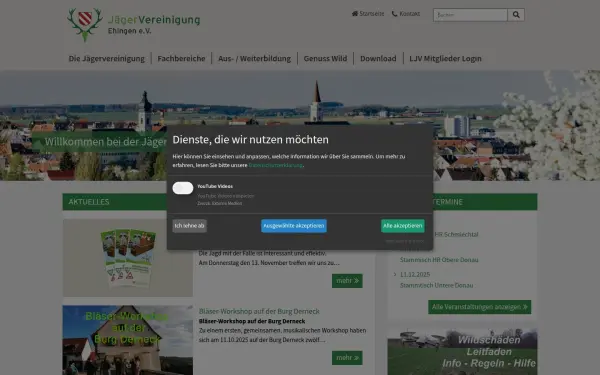Click the Kontakt link
Viewport: 600px width, 375px height.
point(406,14)
